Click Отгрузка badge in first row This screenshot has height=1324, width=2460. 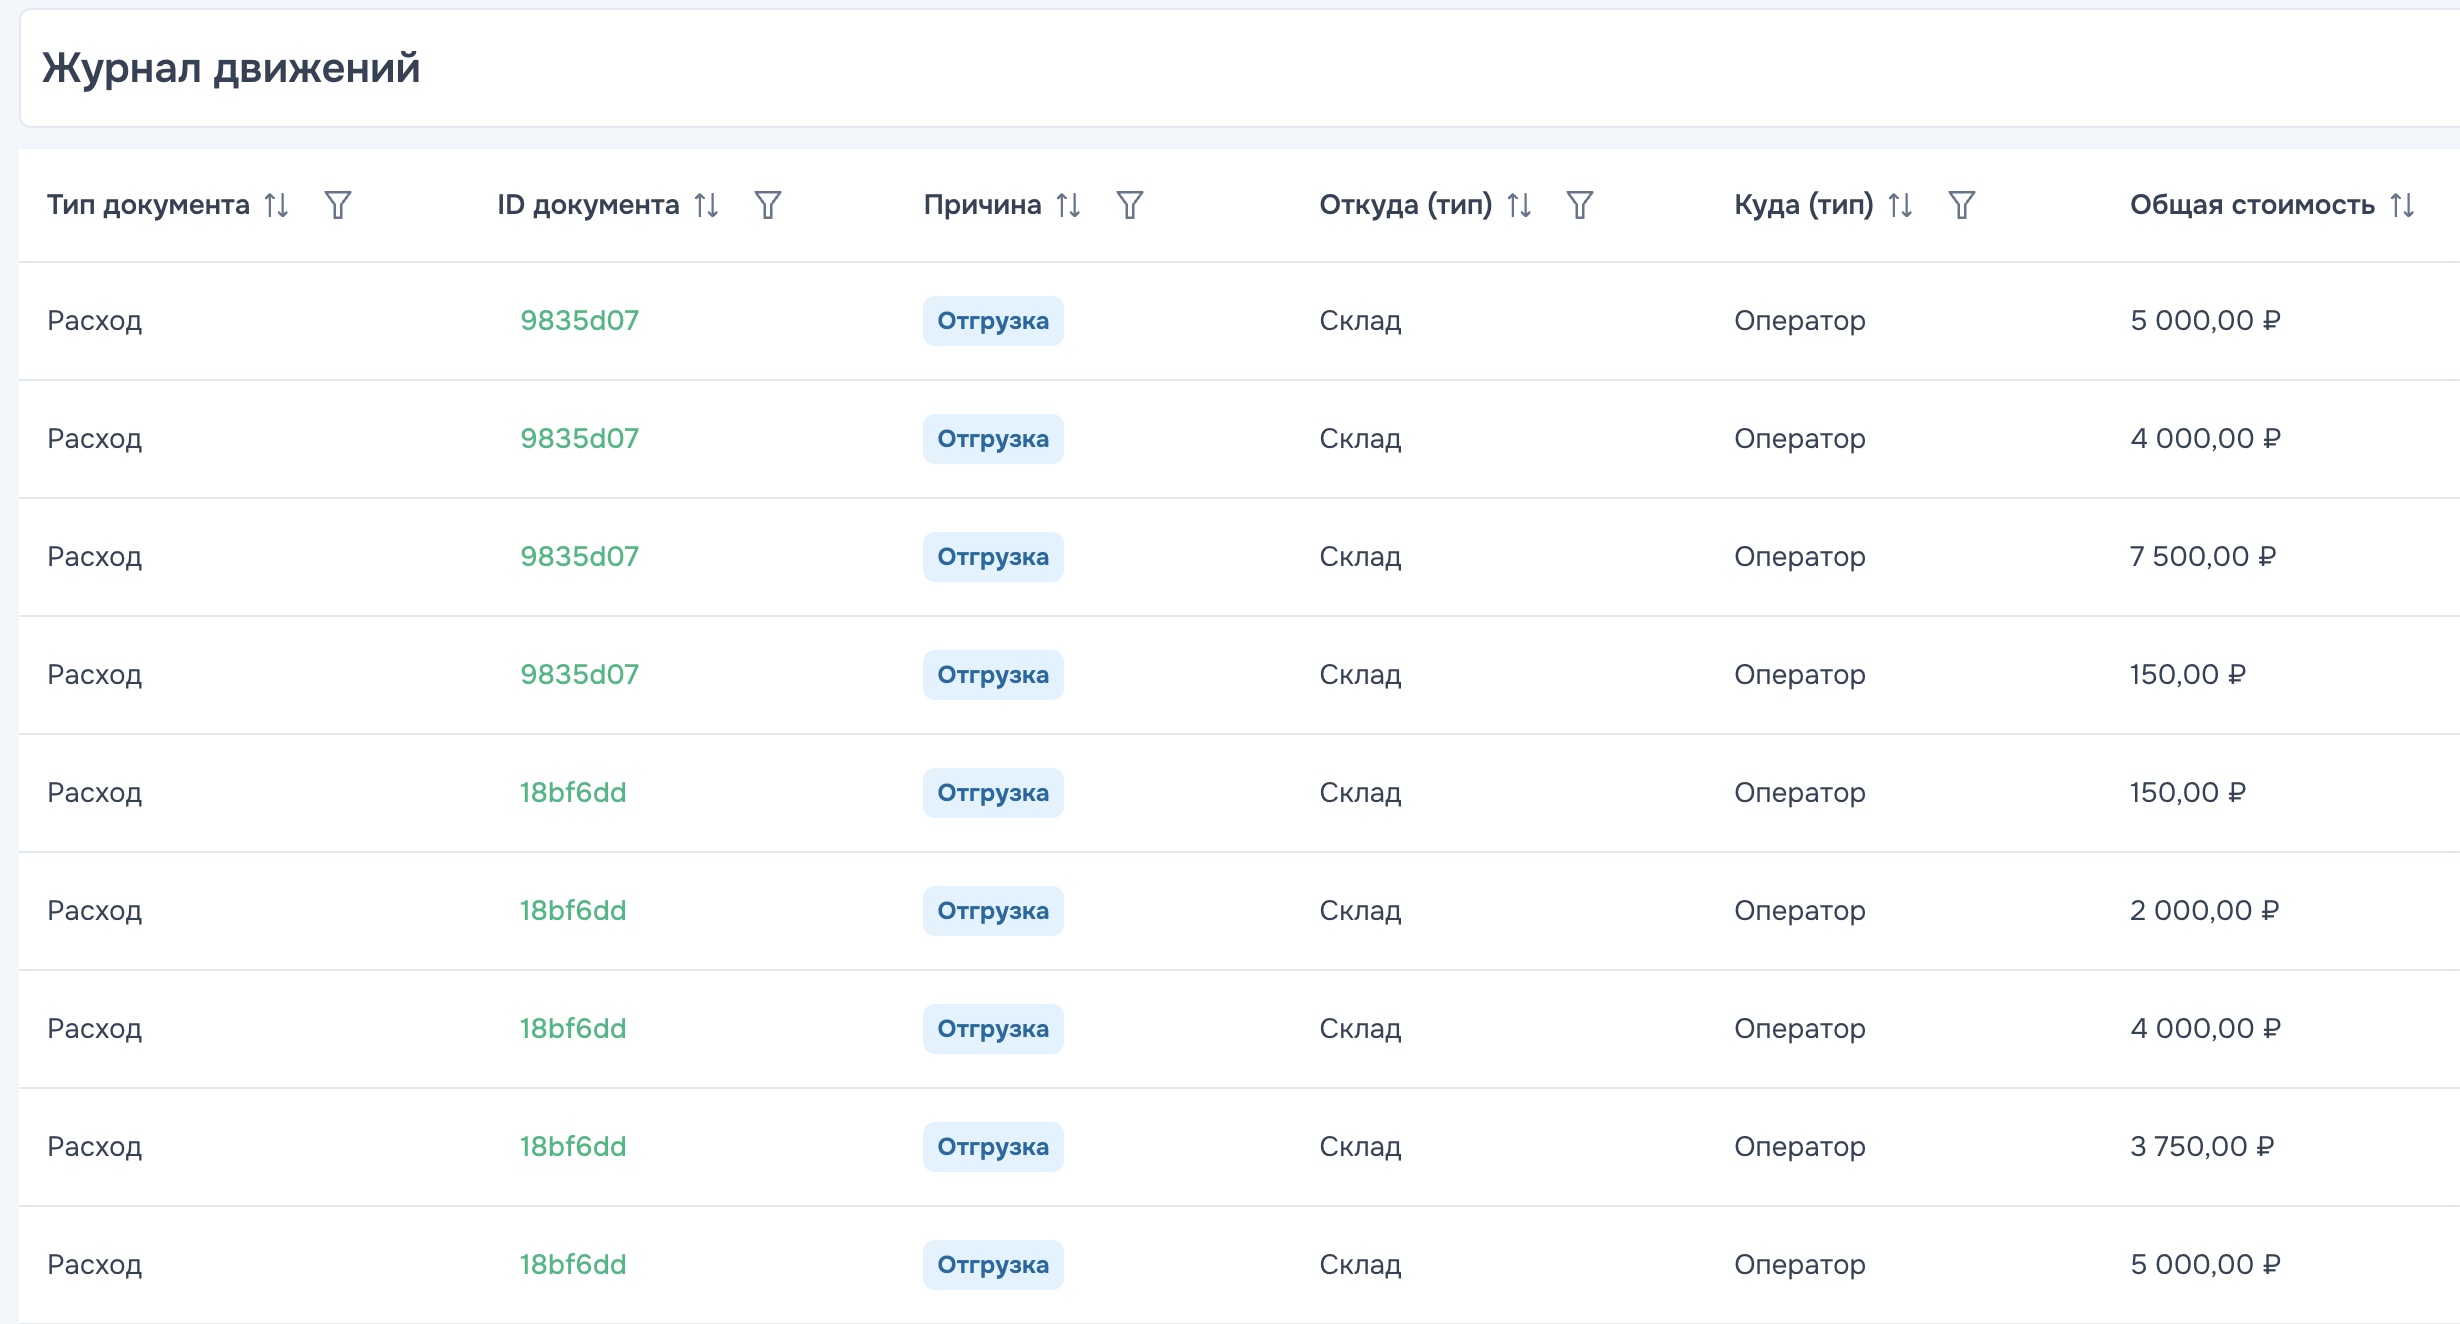(992, 321)
